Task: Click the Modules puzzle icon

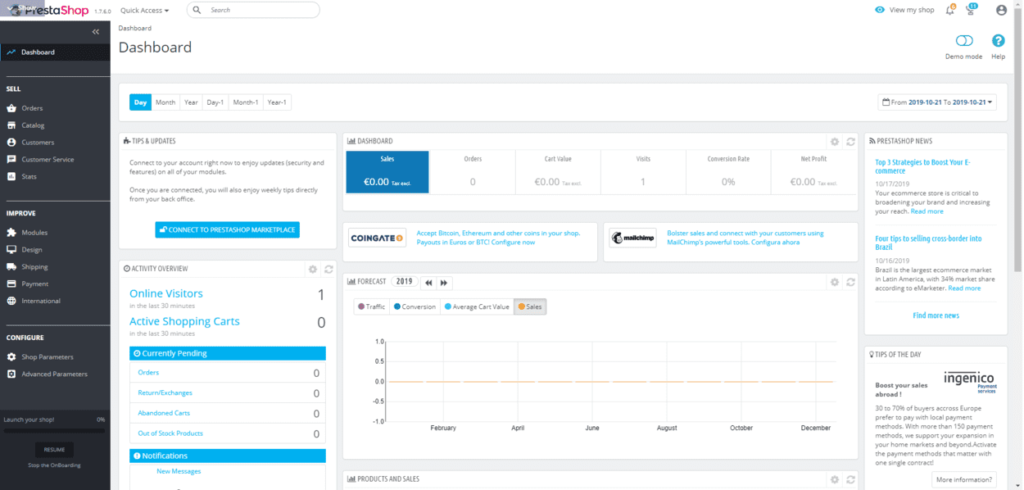Action: (11, 233)
